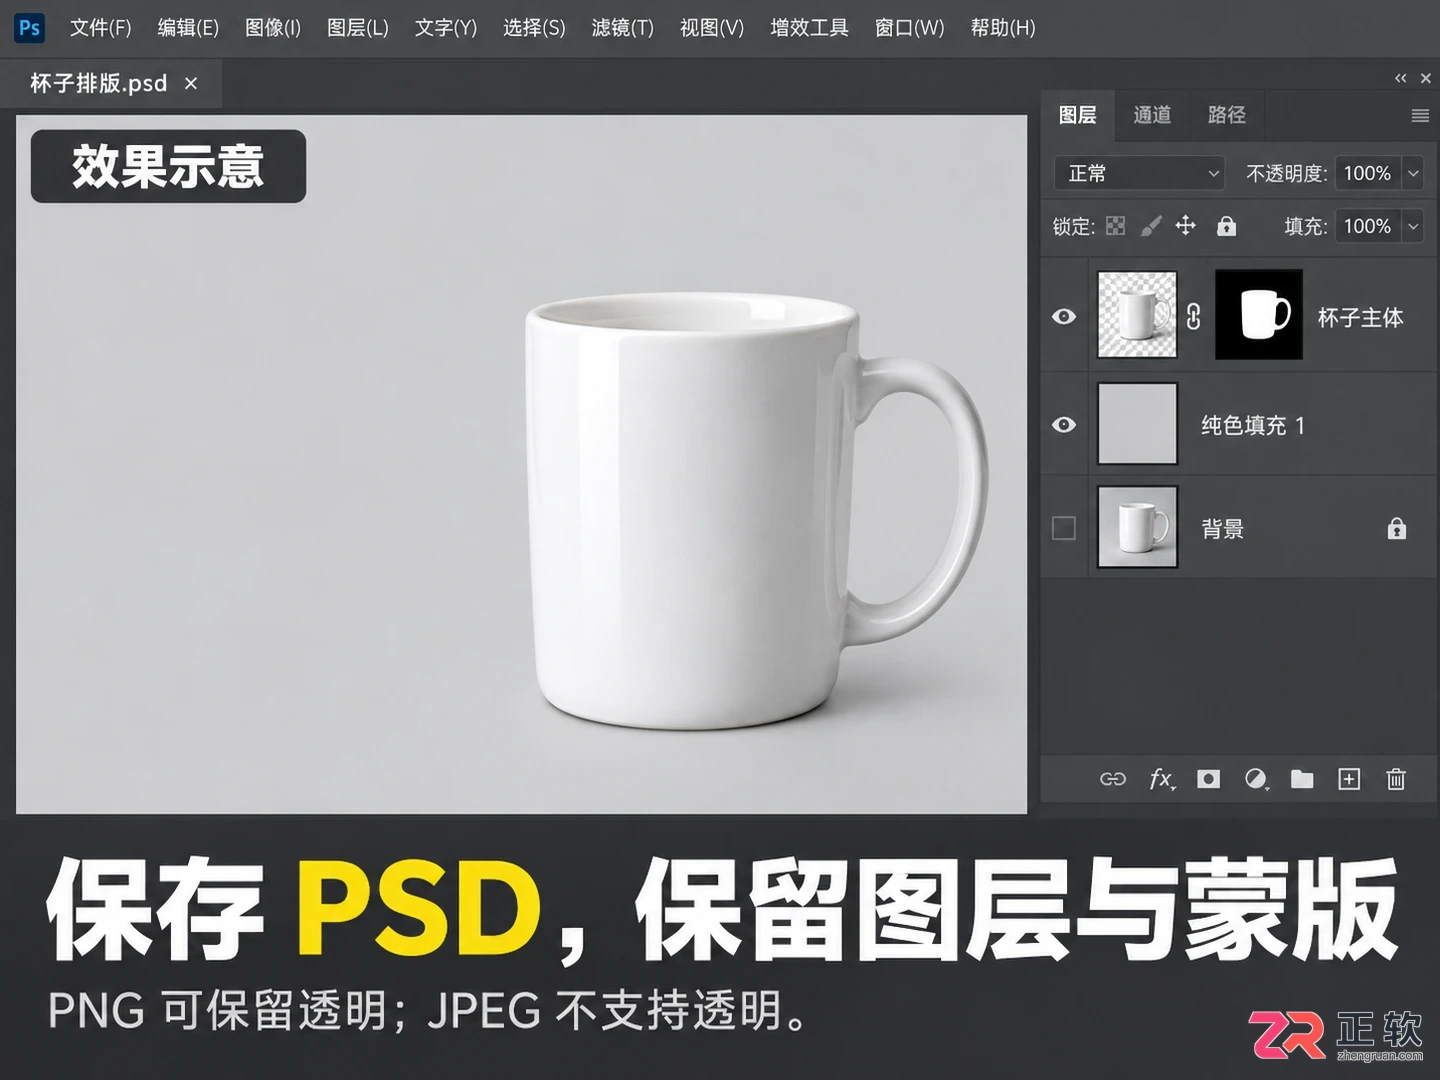
Task: Add layer mask icon
Action: (x=1208, y=779)
